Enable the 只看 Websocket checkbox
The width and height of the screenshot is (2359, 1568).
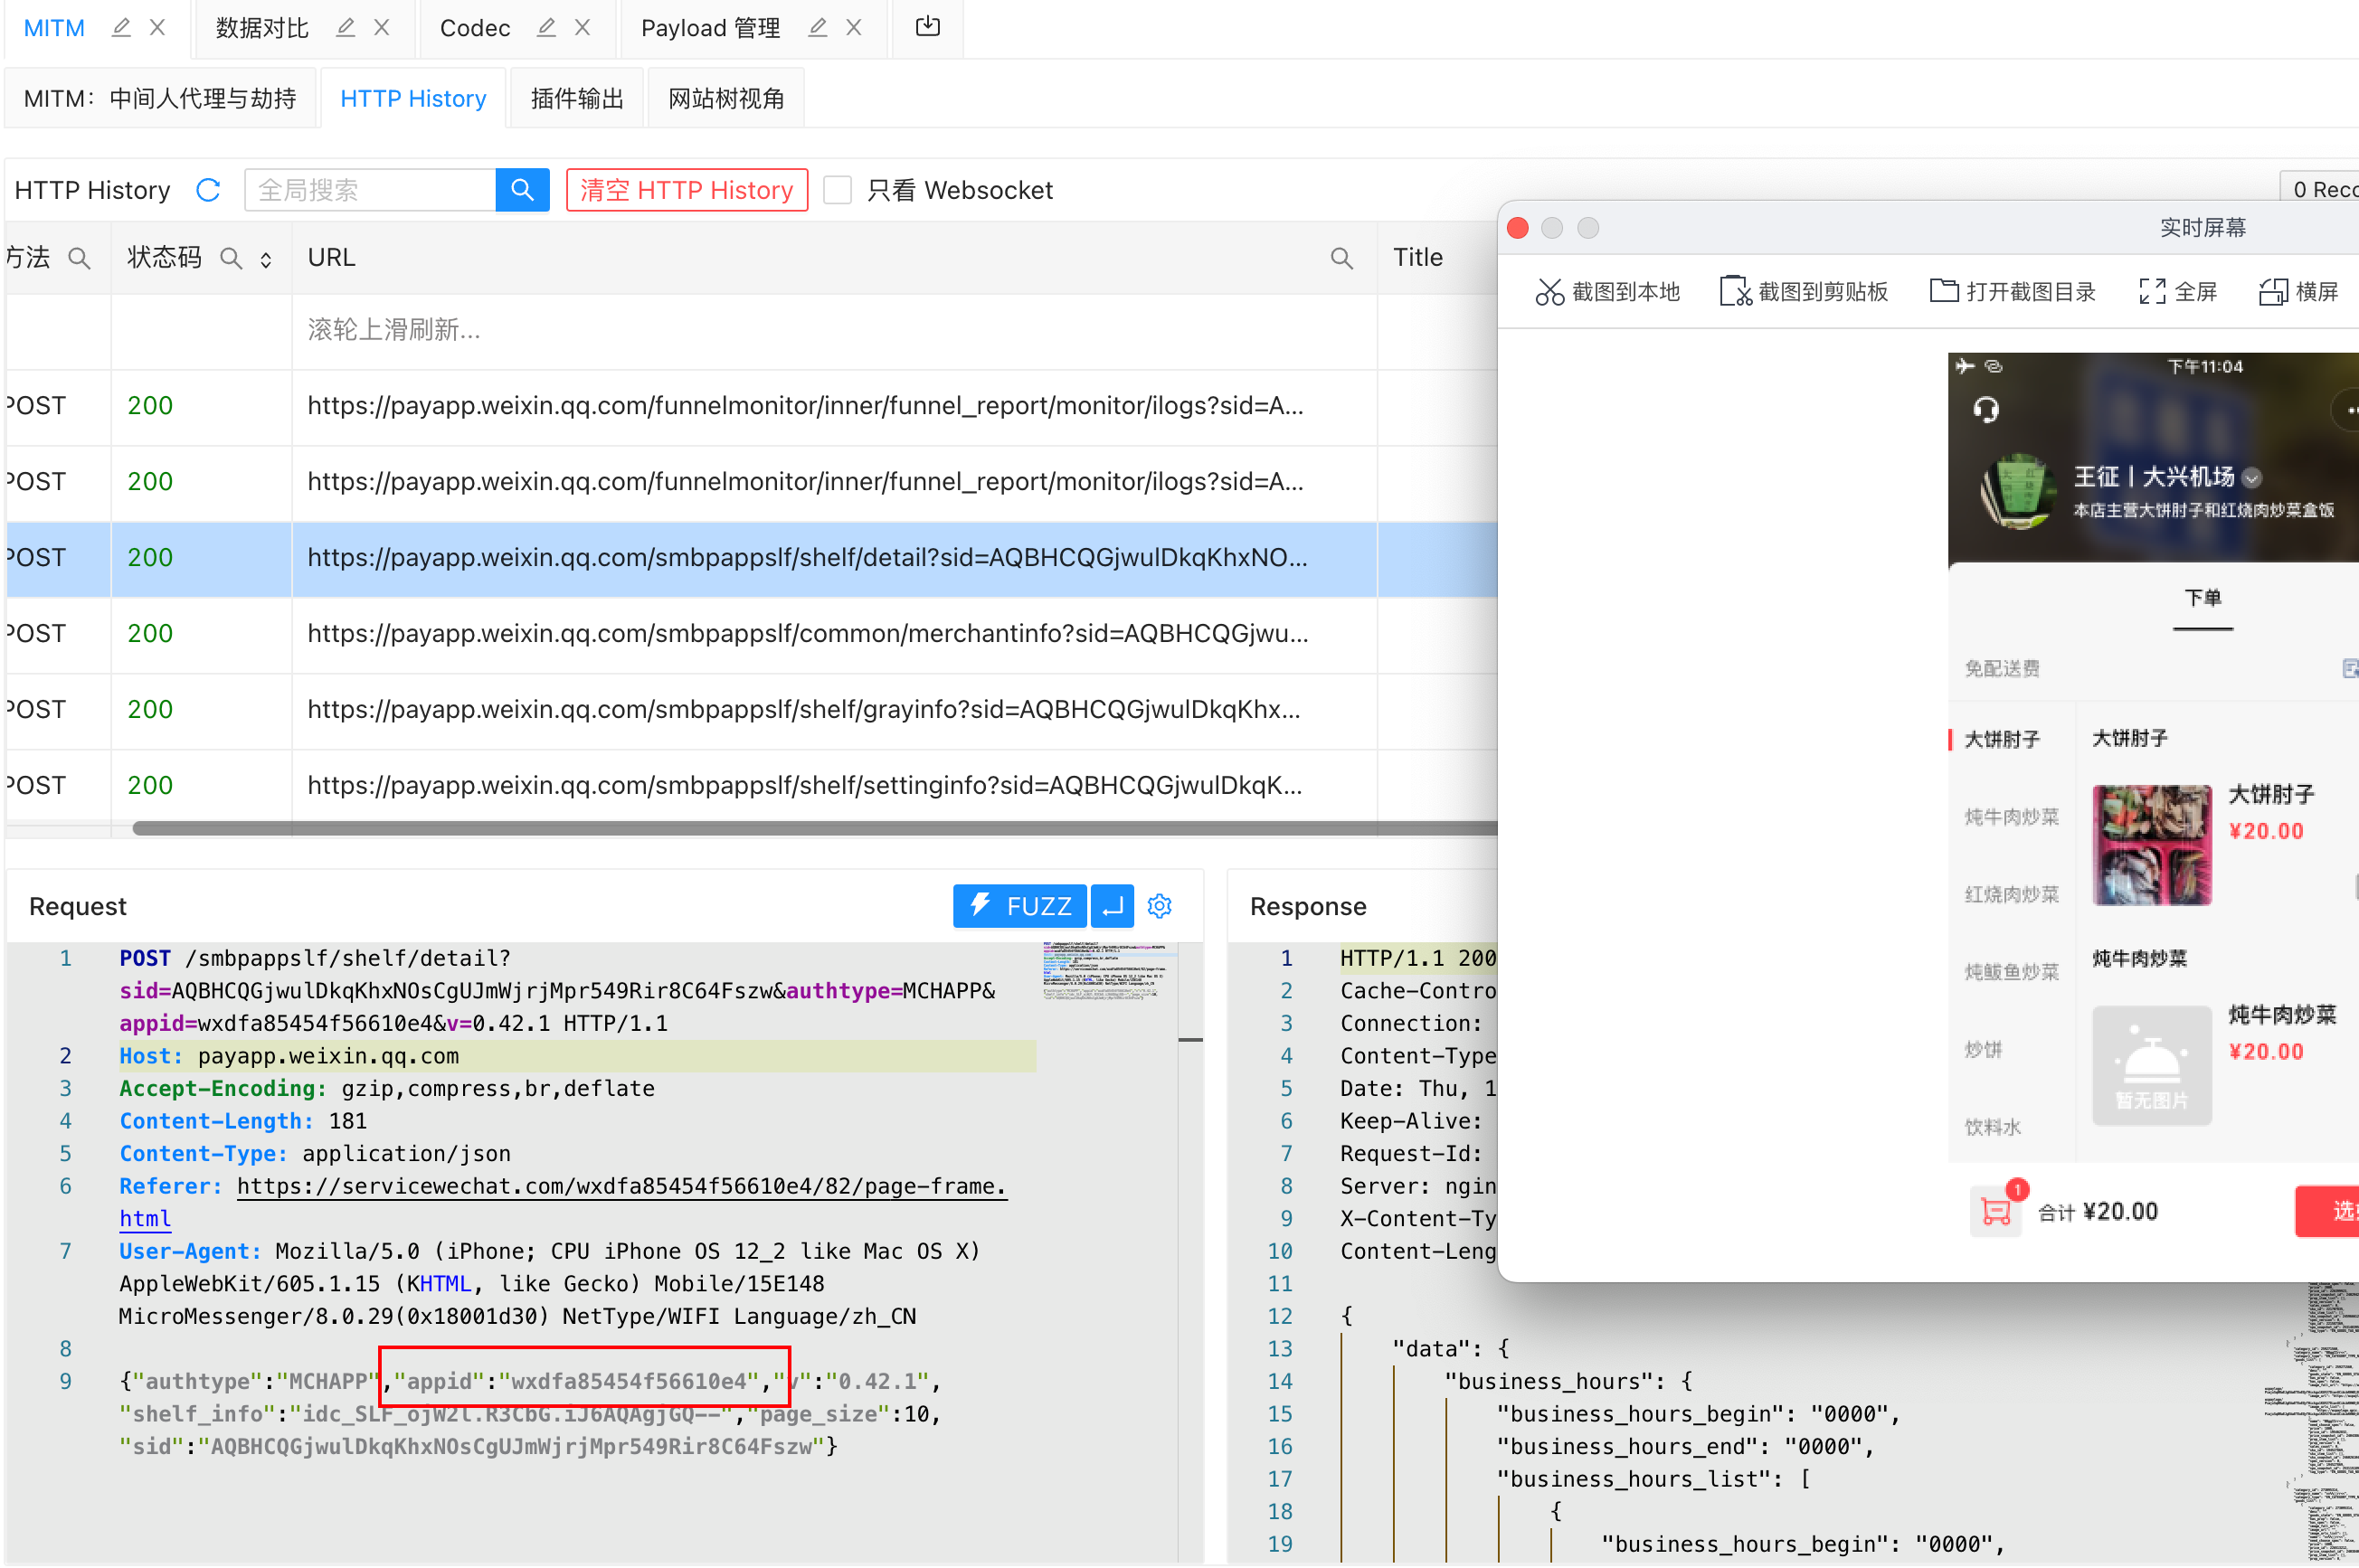click(837, 190)
